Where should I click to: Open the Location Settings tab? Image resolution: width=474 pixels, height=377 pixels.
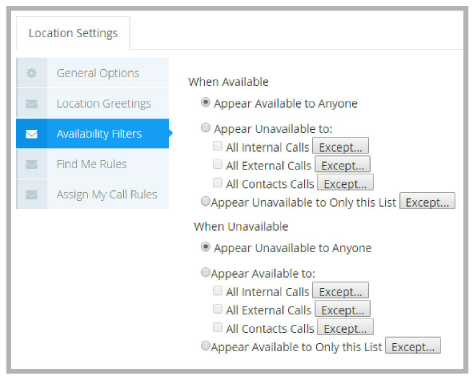tap(73, 33)
